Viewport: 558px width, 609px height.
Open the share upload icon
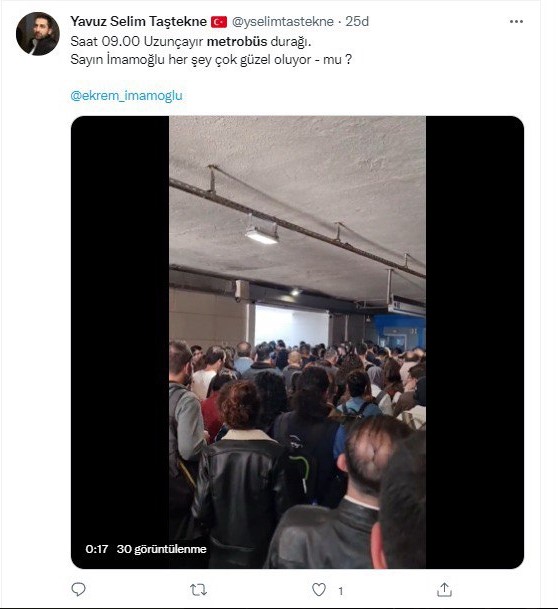coord(444,589)
